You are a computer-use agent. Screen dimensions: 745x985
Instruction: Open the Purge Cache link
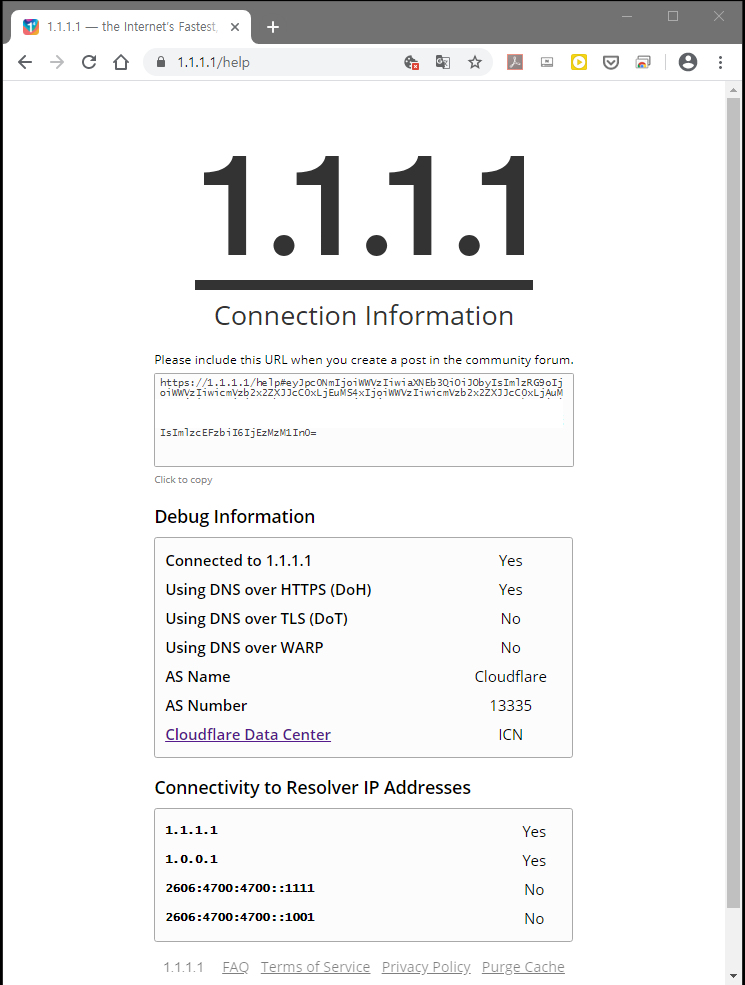[523, 967]
